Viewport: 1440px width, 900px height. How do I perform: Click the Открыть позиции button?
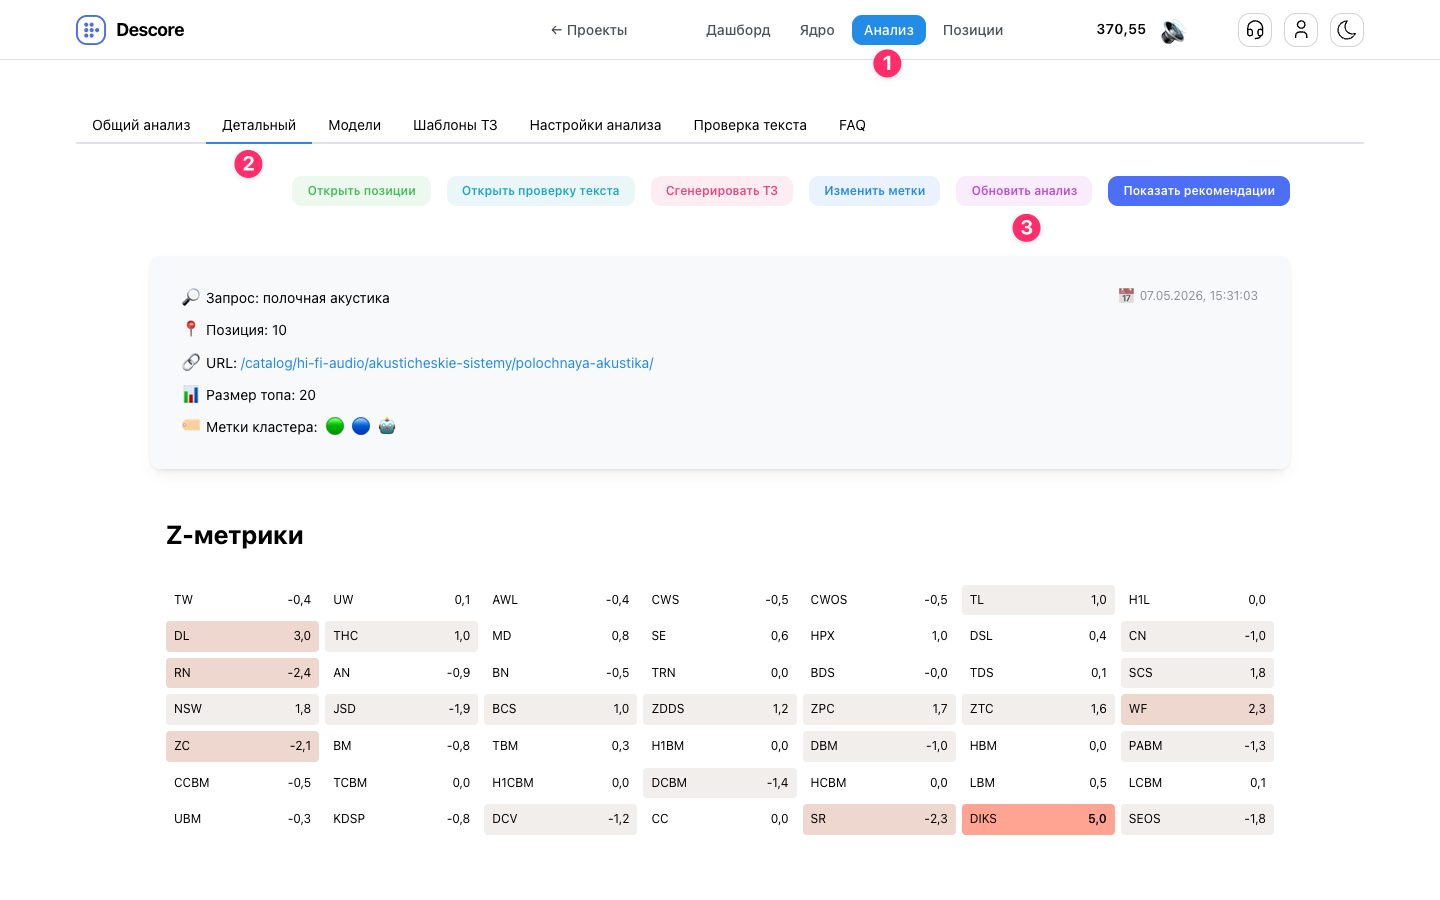click(x=362, y=191)
